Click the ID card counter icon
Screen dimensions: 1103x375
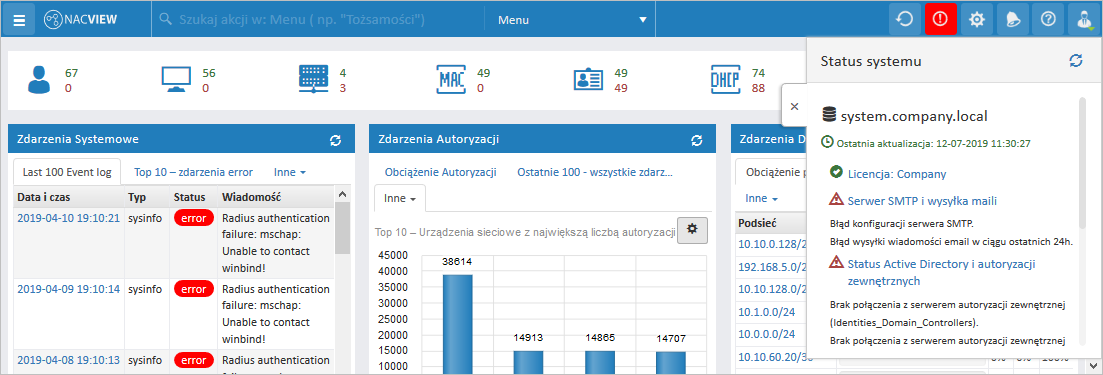point(588,80)
